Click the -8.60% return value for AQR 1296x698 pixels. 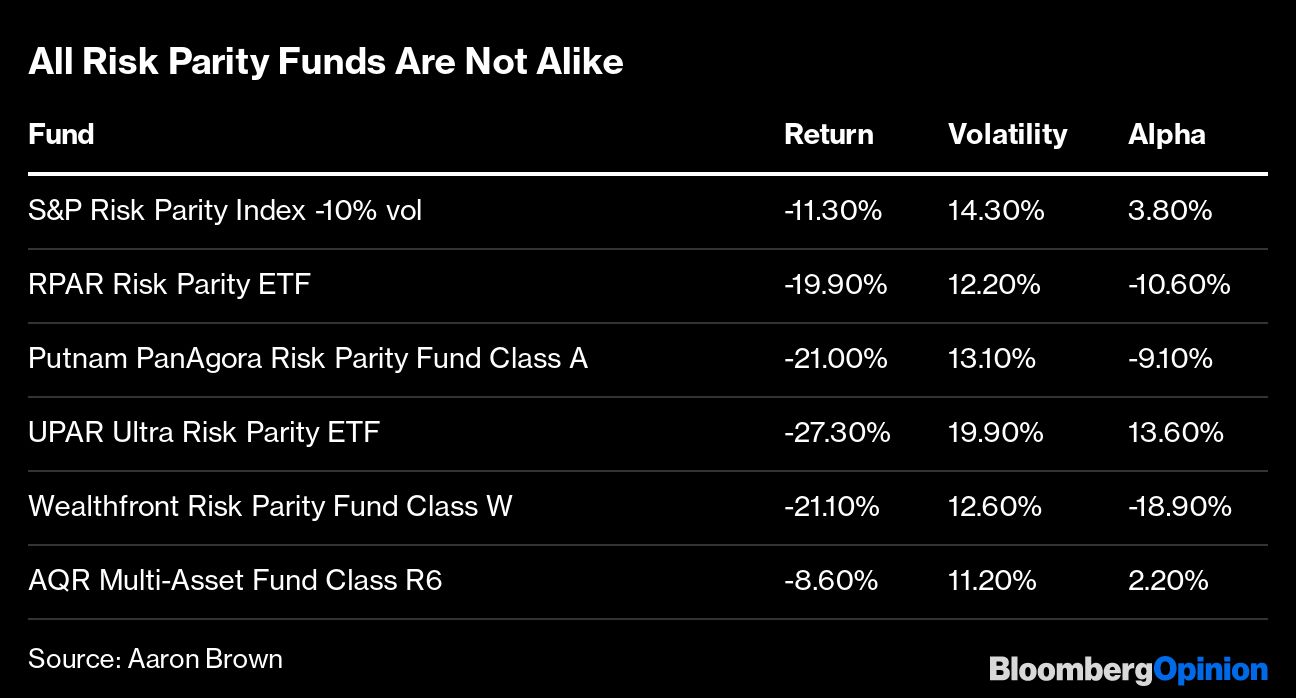[831, 580]
